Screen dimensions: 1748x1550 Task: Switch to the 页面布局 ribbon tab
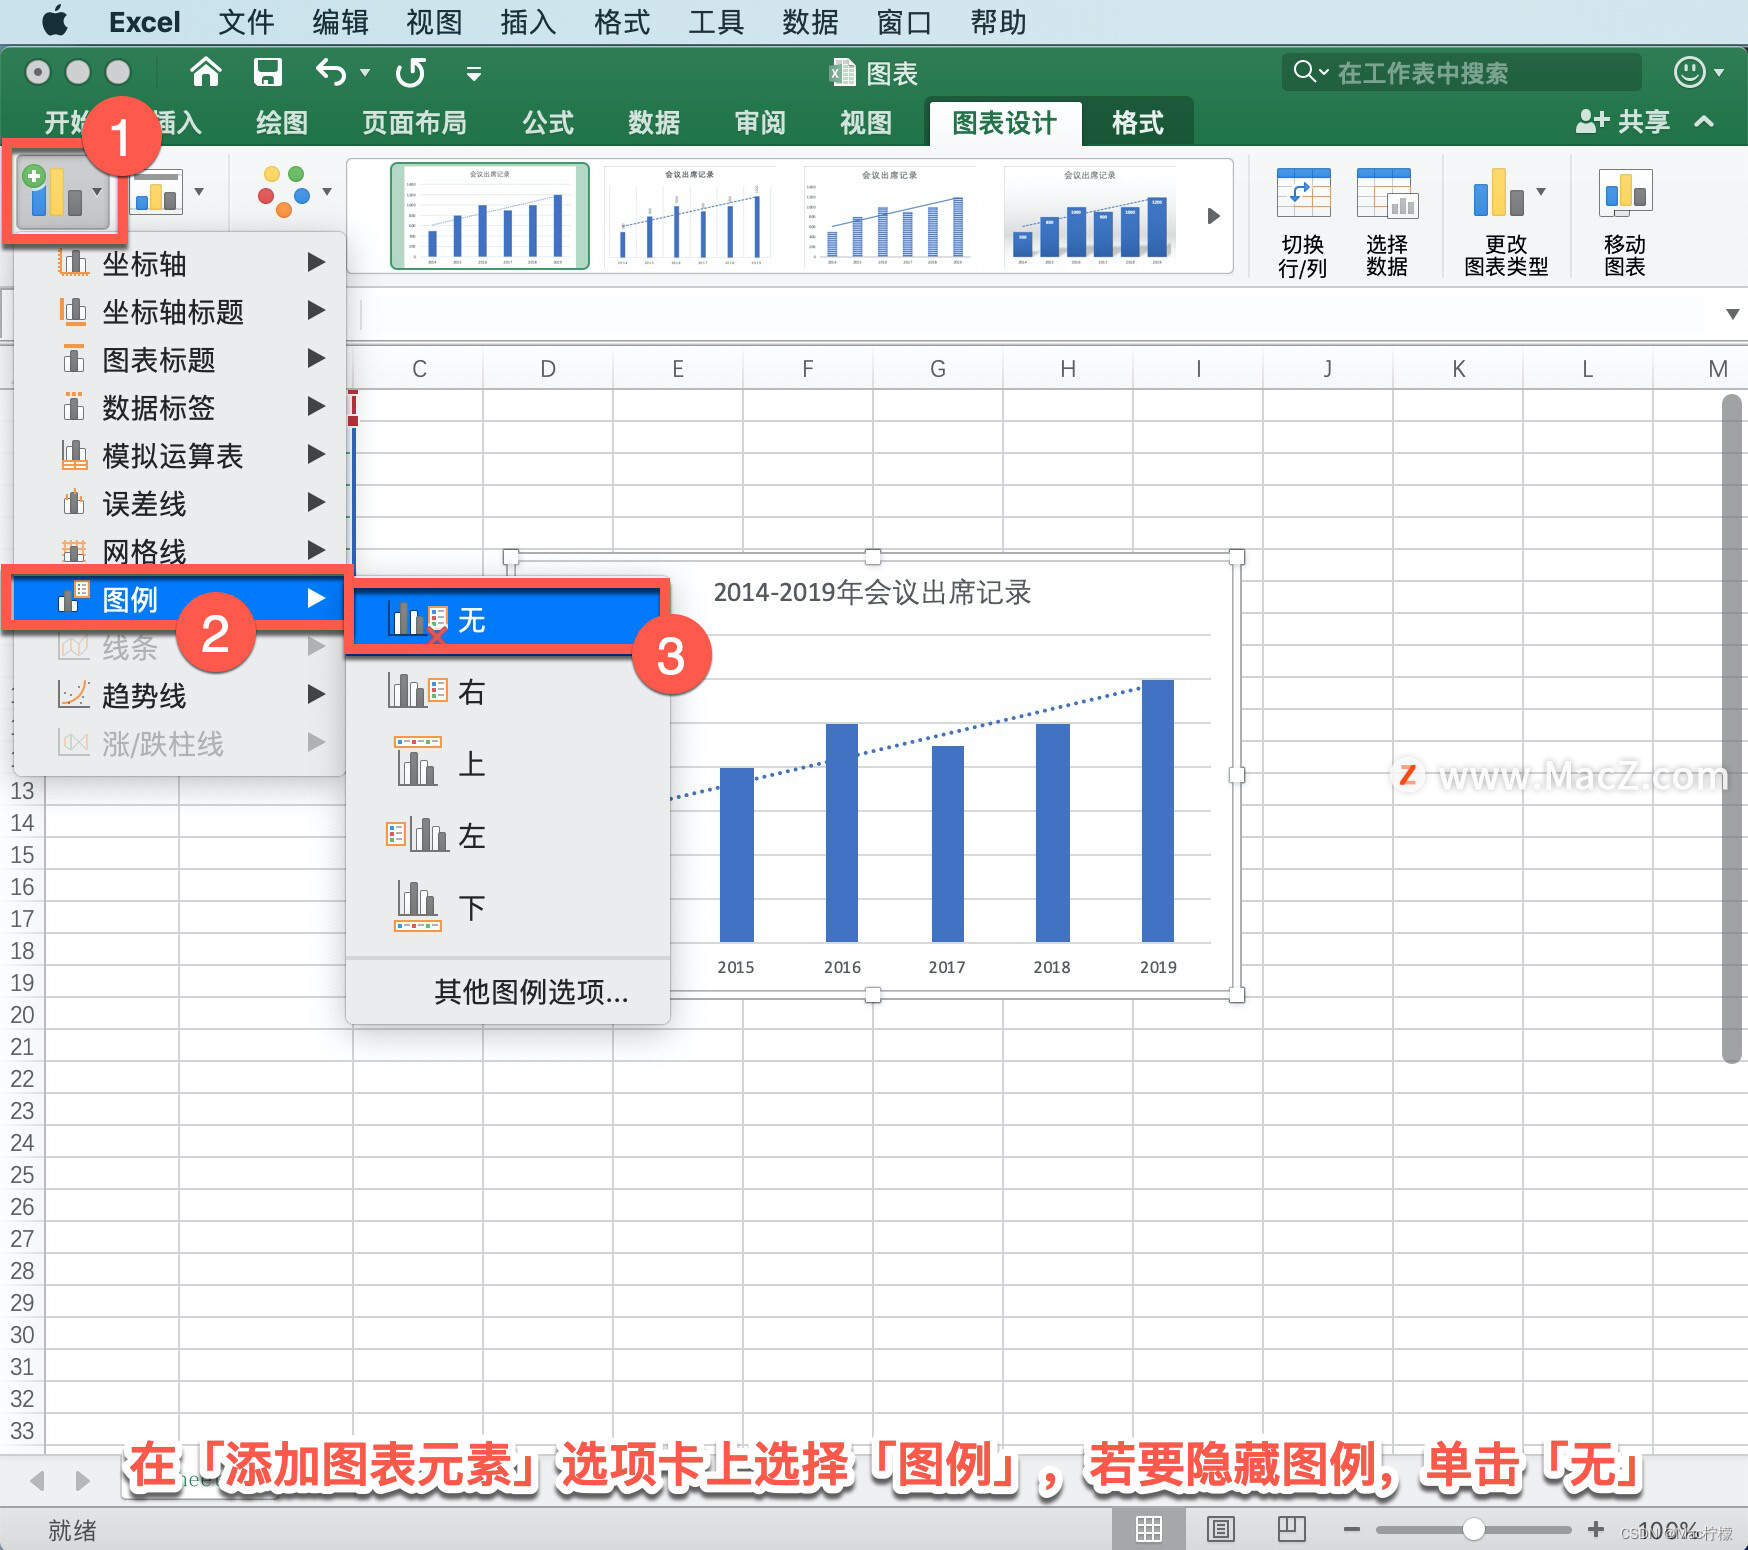click(414, 123)
